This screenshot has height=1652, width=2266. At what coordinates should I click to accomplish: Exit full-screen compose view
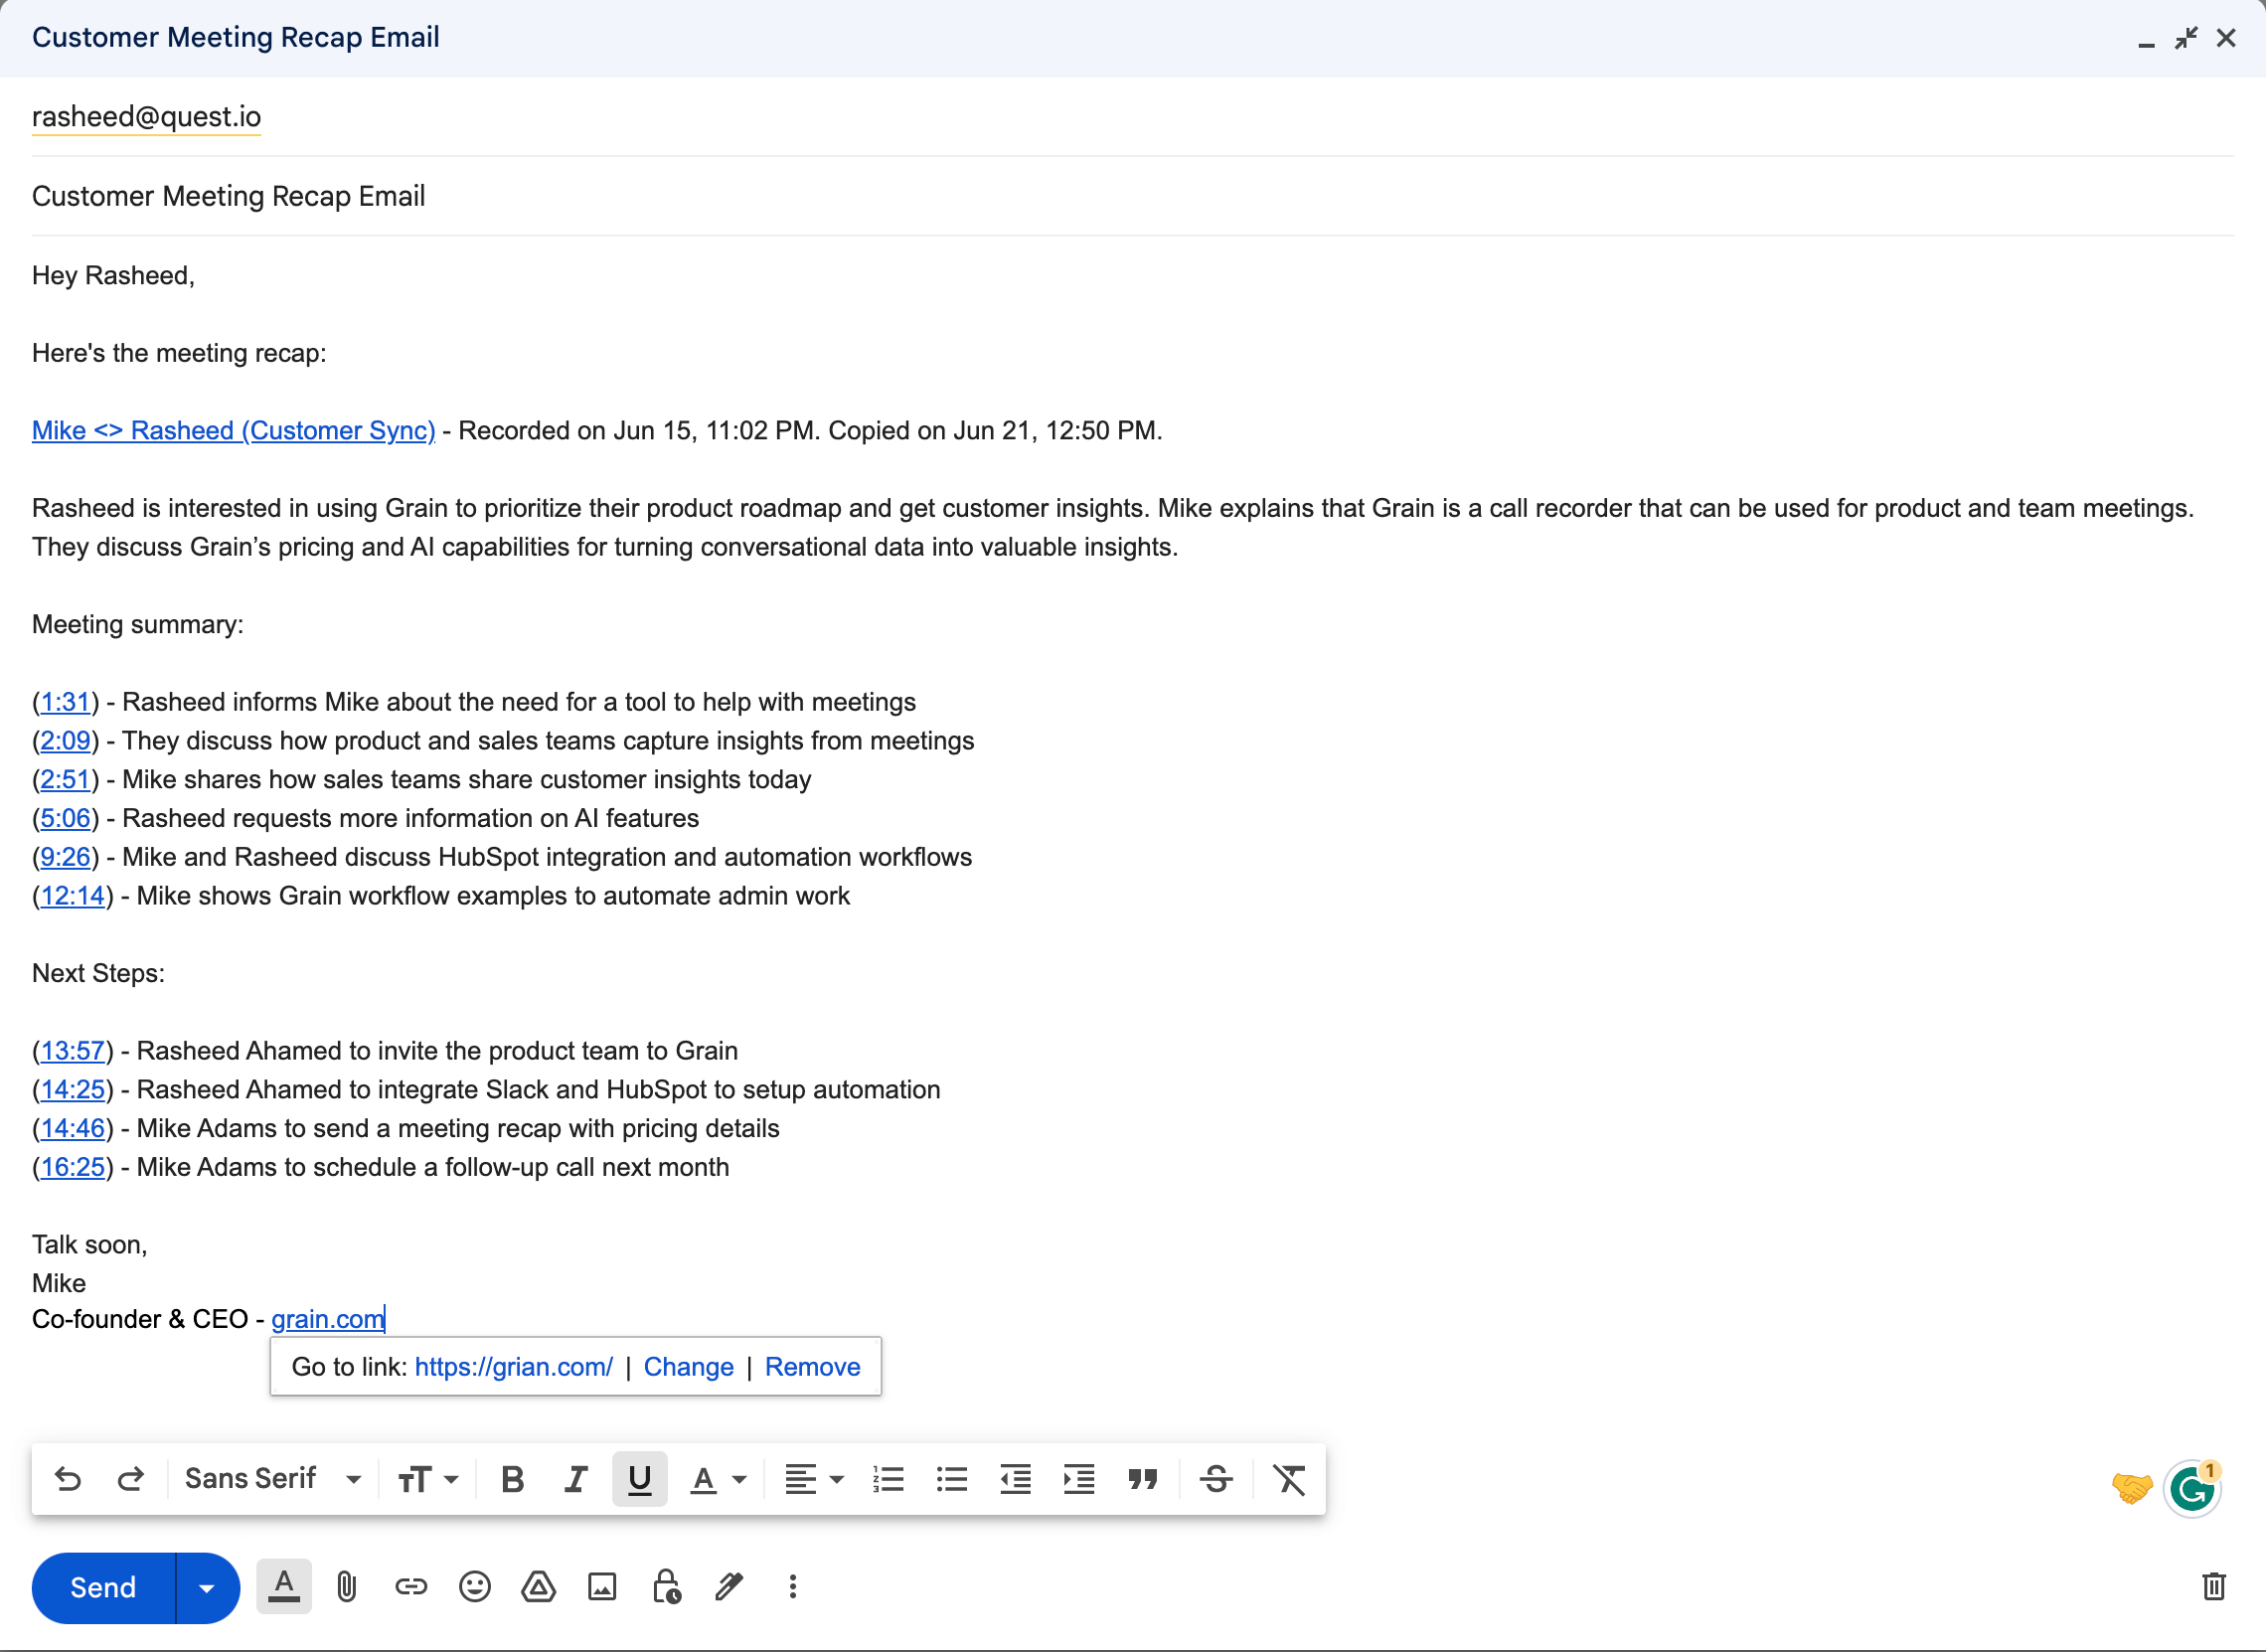pos(2187,38)
